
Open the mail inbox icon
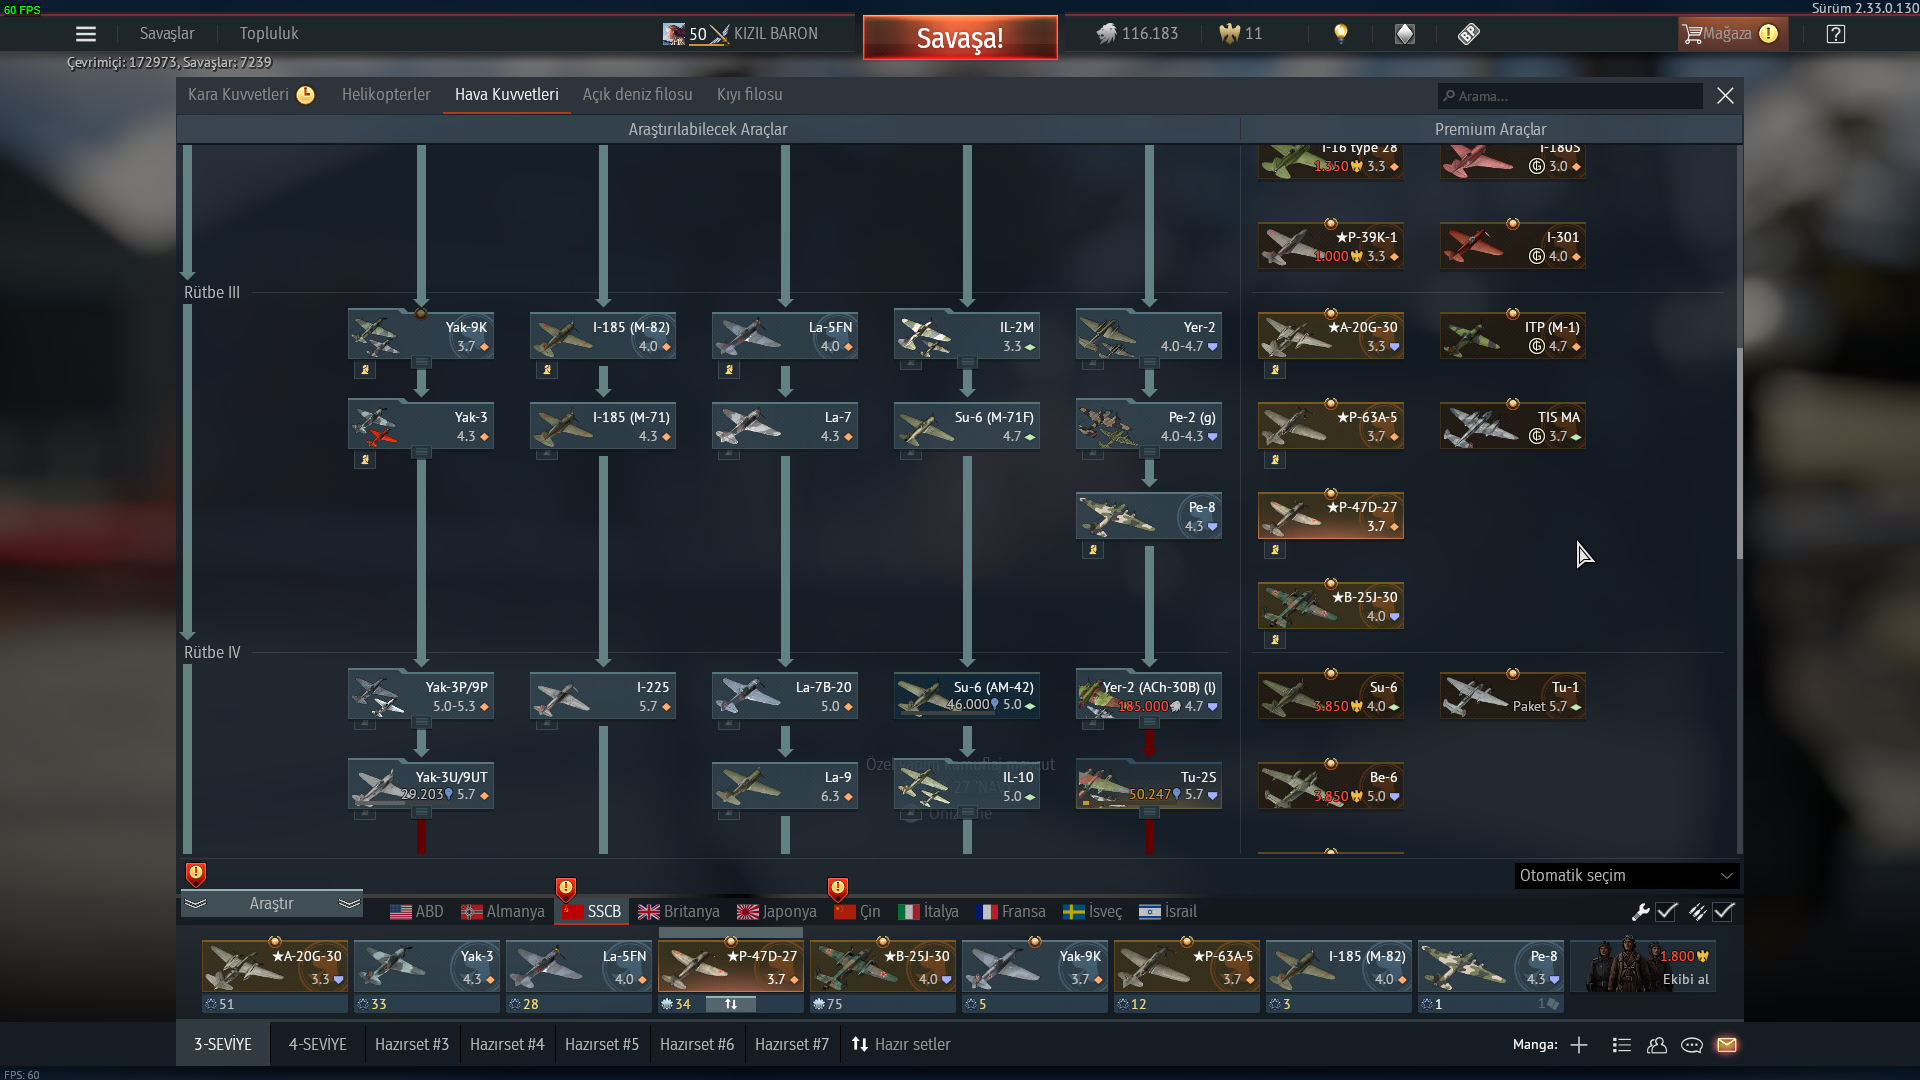(x=1727, y=1045)
